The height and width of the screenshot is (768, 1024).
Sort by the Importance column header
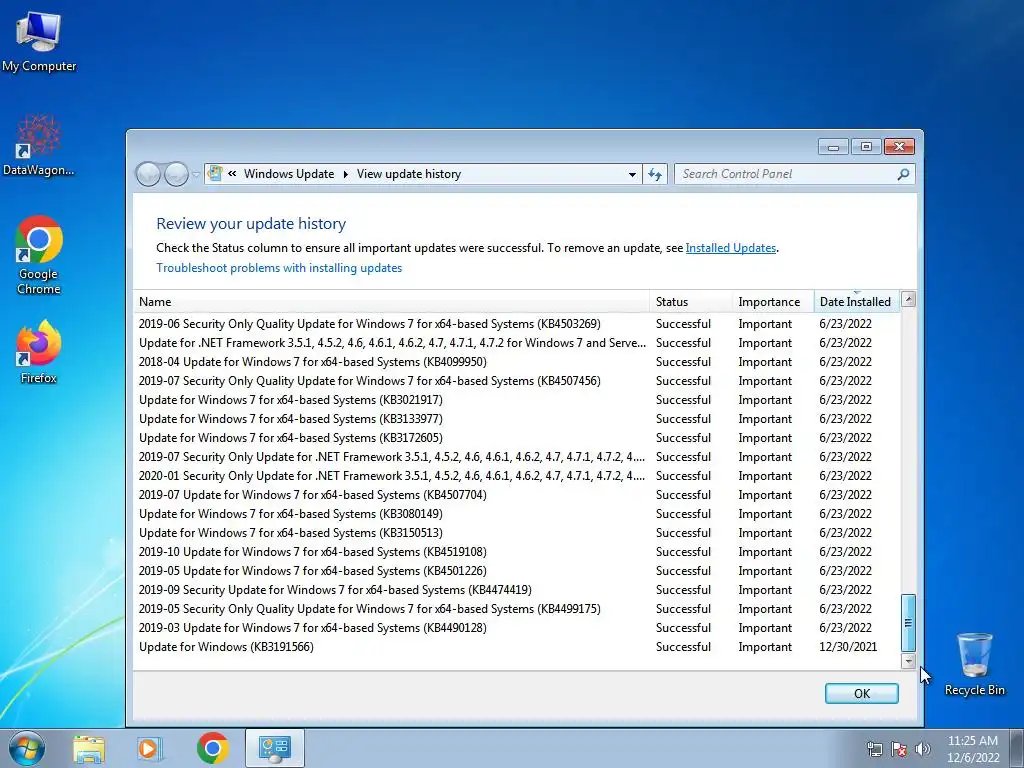(773, 302)
